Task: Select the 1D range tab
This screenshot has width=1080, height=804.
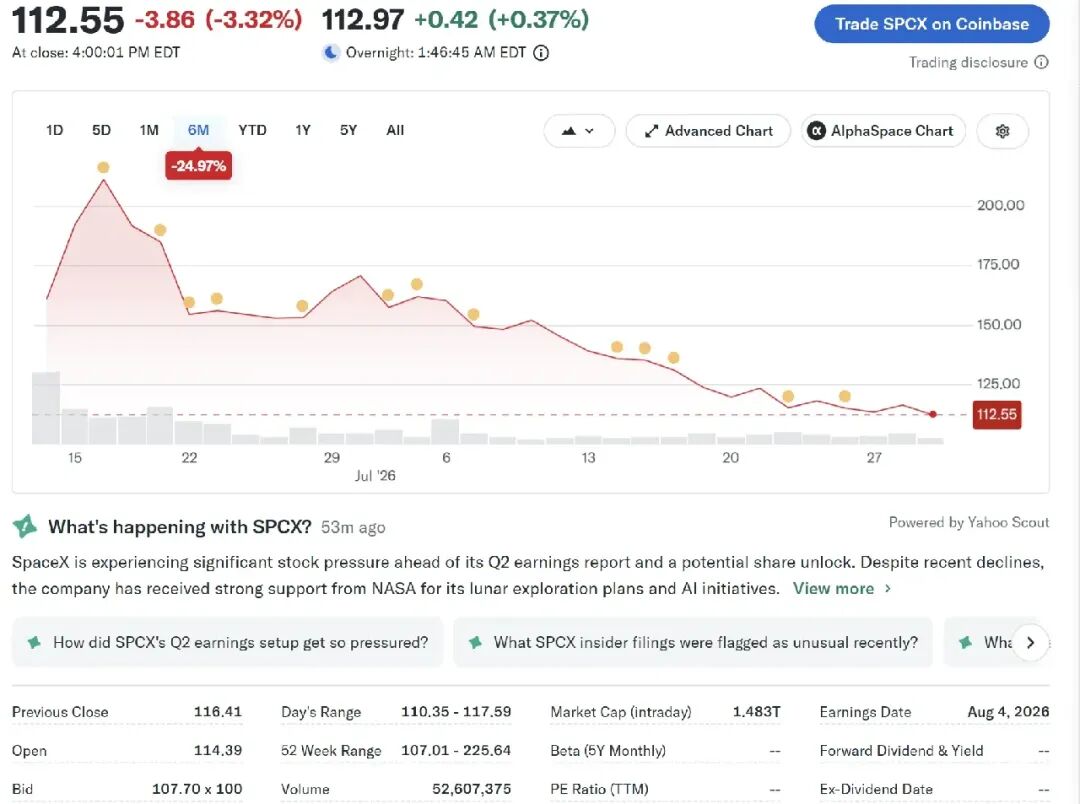Action: [54, 130]
